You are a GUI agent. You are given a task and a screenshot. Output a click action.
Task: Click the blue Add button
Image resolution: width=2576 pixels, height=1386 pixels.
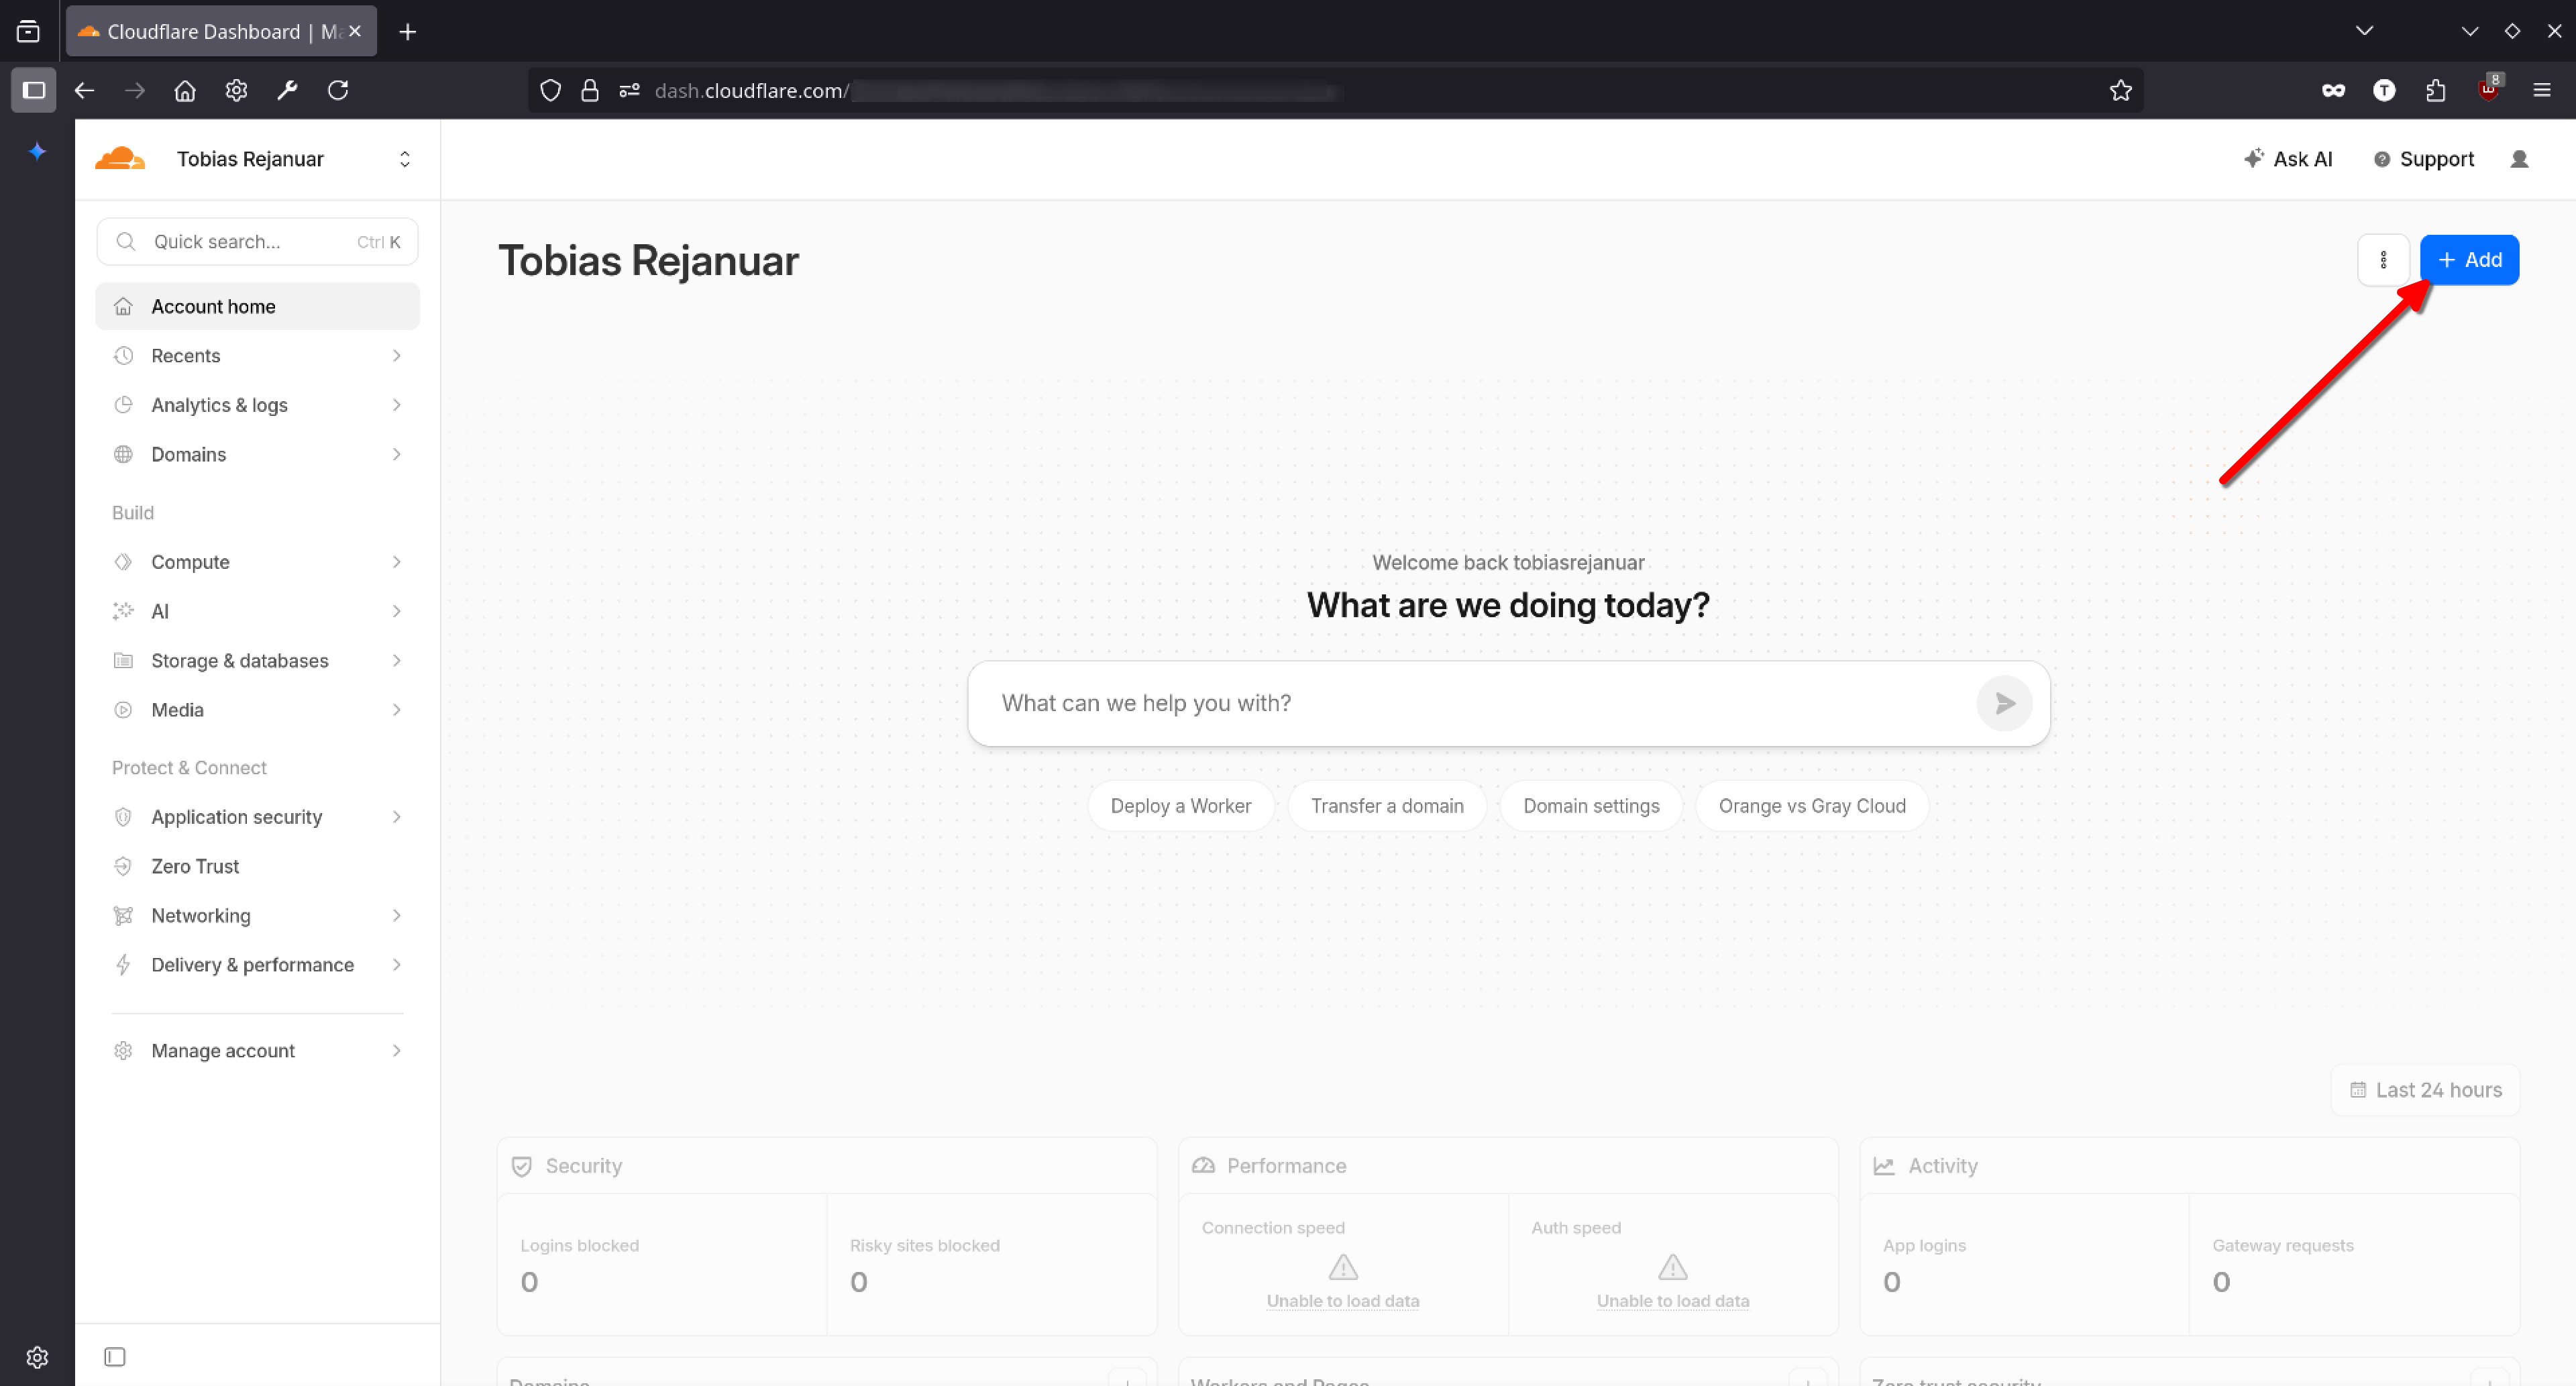coord(2469,260)
